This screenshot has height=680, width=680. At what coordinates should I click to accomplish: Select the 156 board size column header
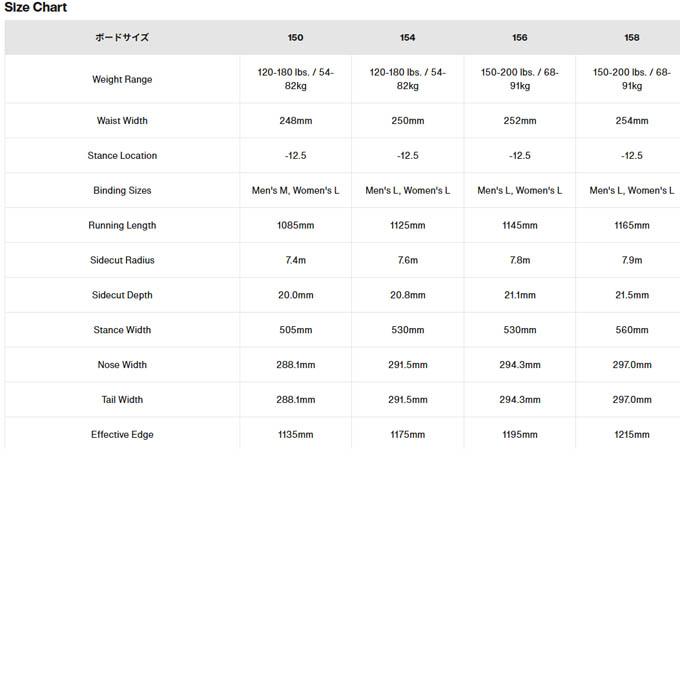pos(520,38)
